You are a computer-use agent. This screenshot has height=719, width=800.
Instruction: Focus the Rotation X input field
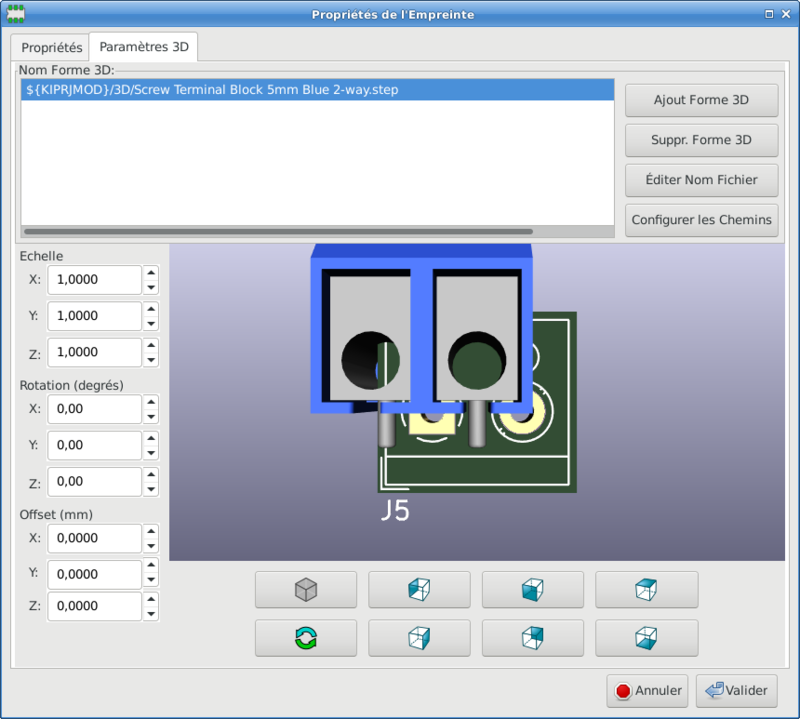[x=94, y=409]
